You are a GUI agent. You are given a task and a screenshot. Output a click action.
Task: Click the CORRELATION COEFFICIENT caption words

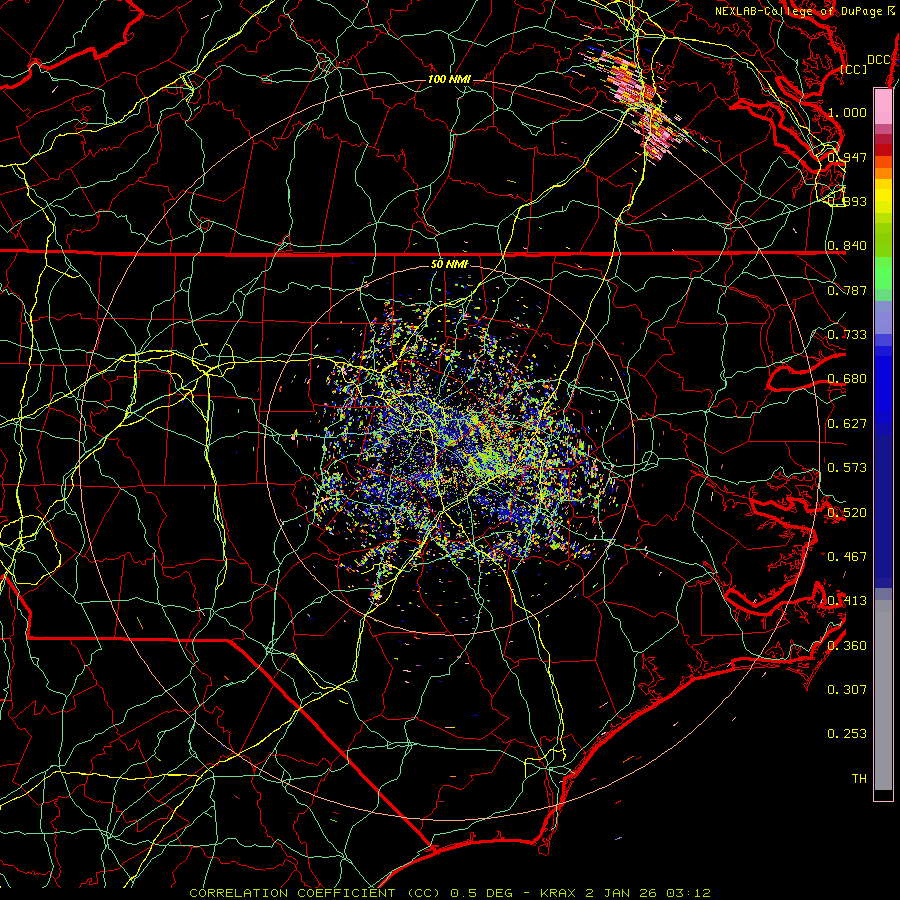pos(292,893)
